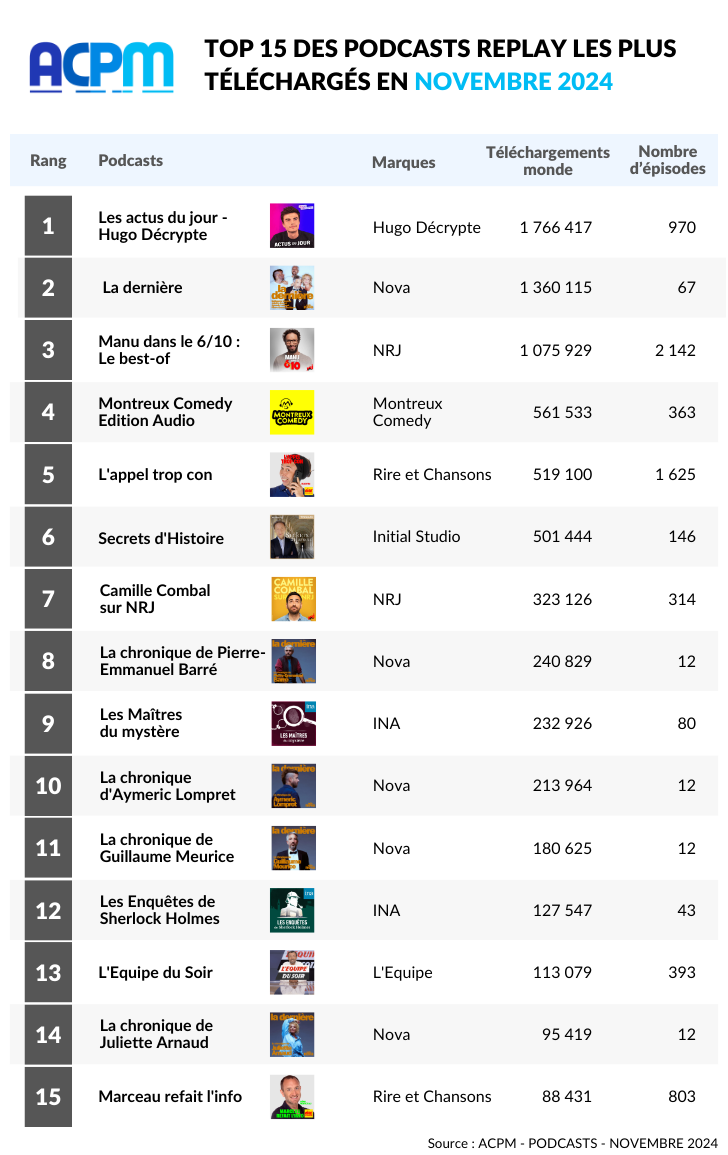This screenshot has height=1155, width=728.
Task: Click the Téléchargements monde column header
Action: 547,161
